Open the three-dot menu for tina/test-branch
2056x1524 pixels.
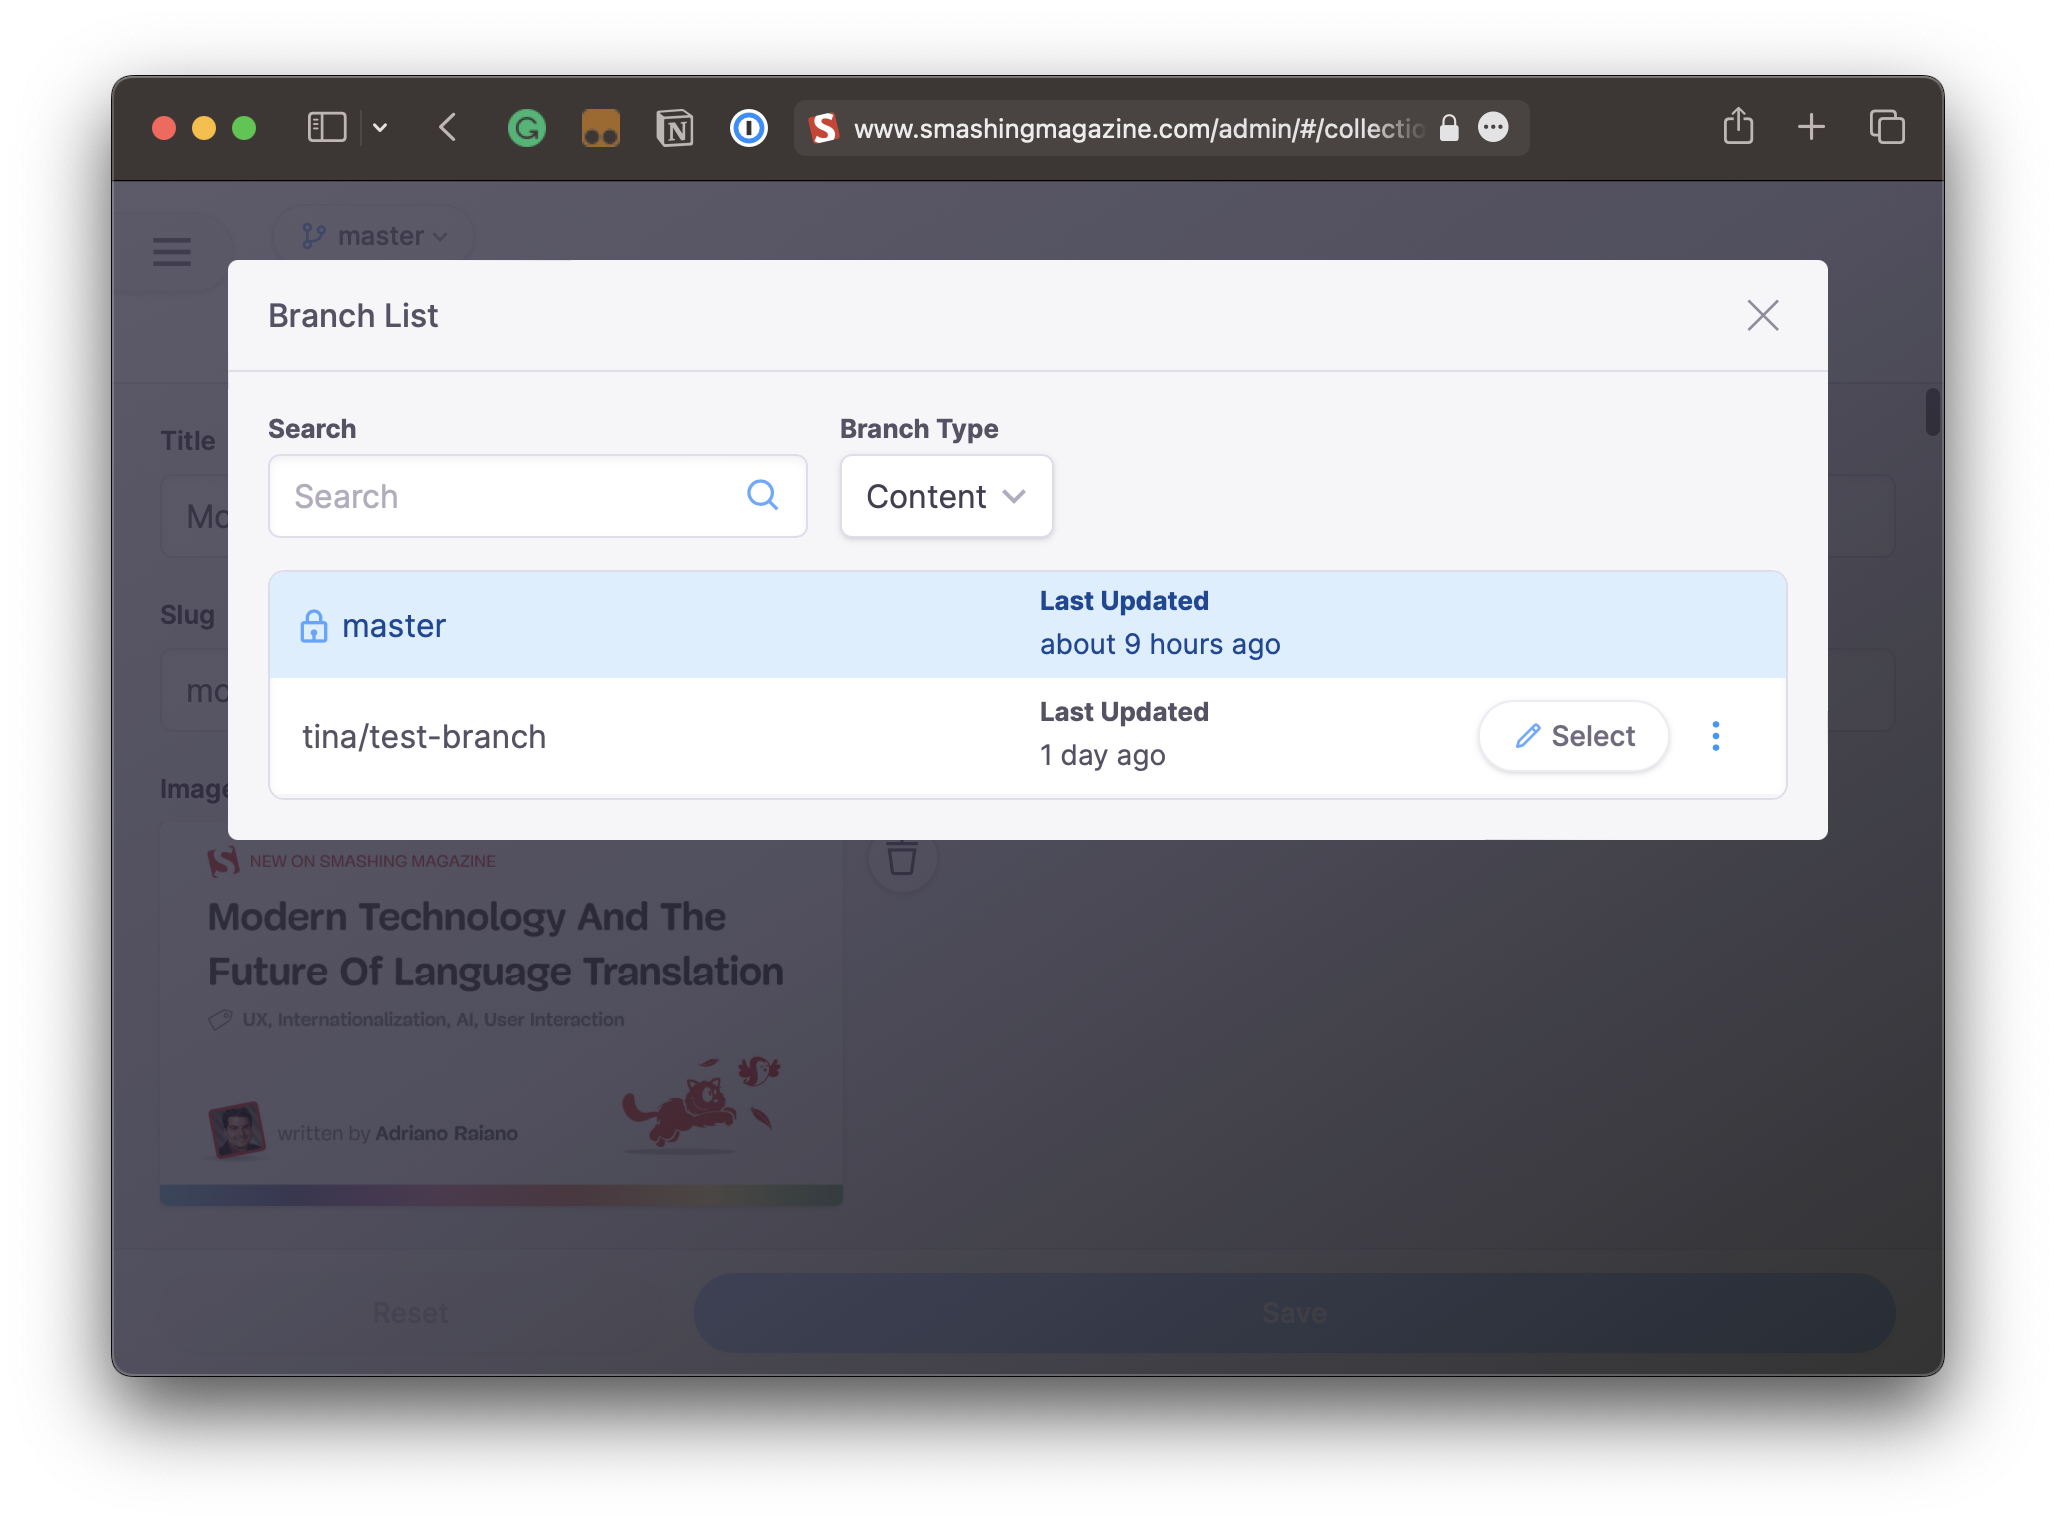(x=1715, y=737)
